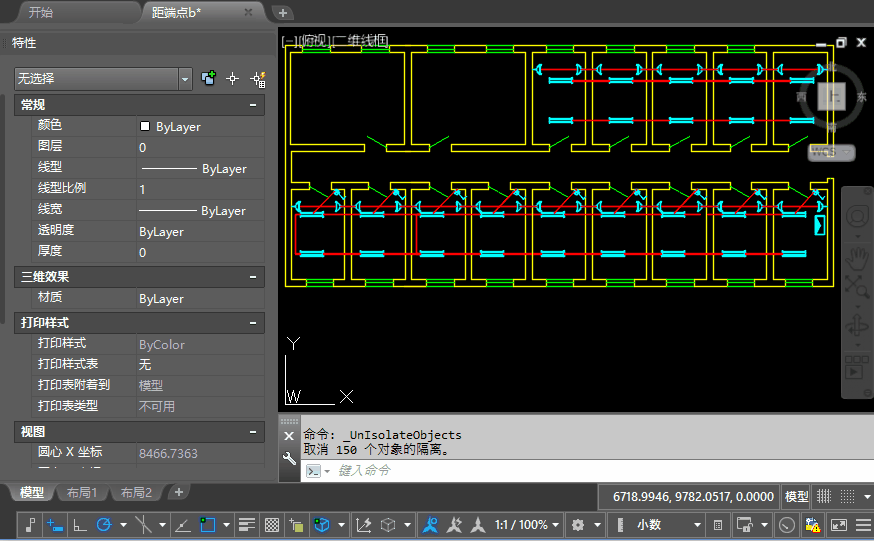Click the customization menu icon in status bar

(861, 525)
